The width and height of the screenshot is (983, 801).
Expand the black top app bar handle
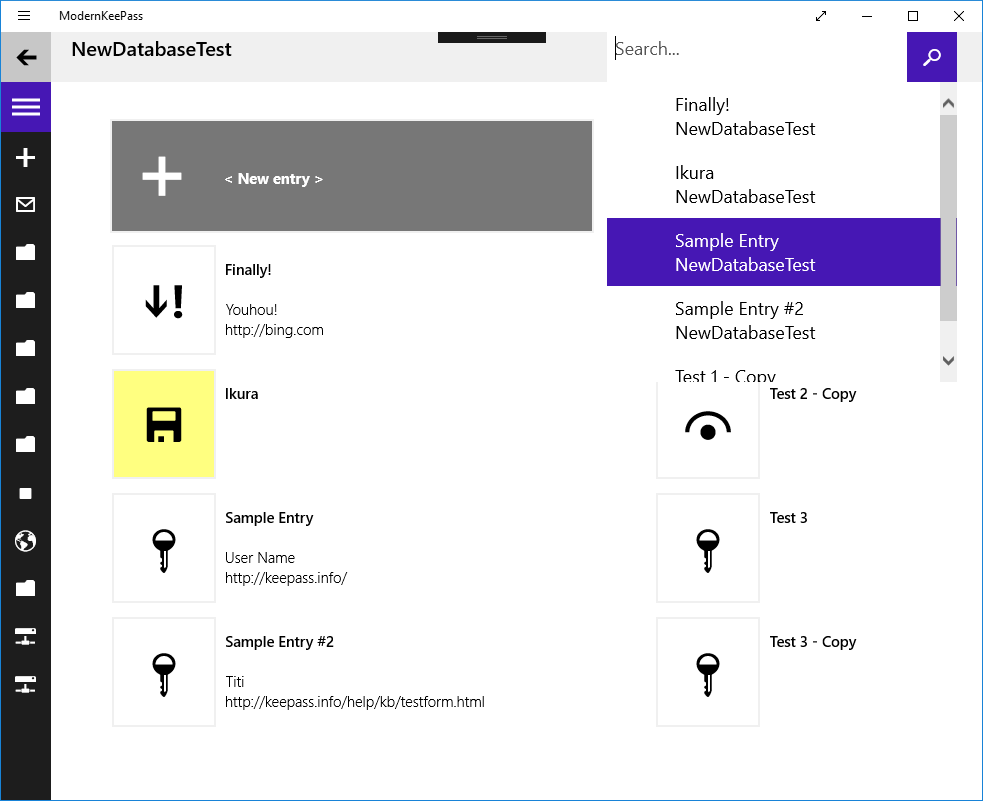click(492, 37)
